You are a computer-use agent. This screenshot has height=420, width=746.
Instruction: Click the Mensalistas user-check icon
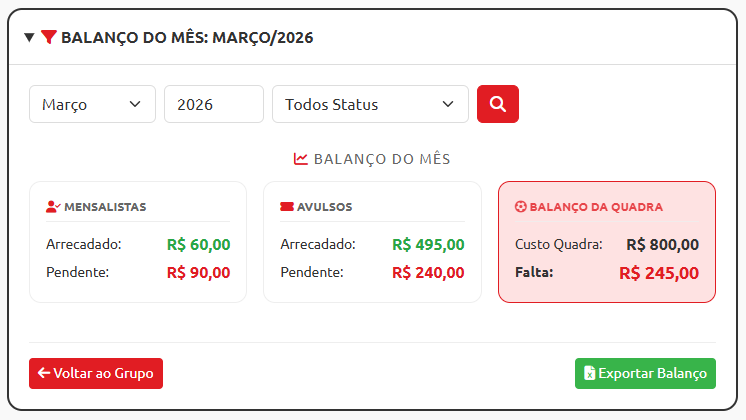click(53, 207)
